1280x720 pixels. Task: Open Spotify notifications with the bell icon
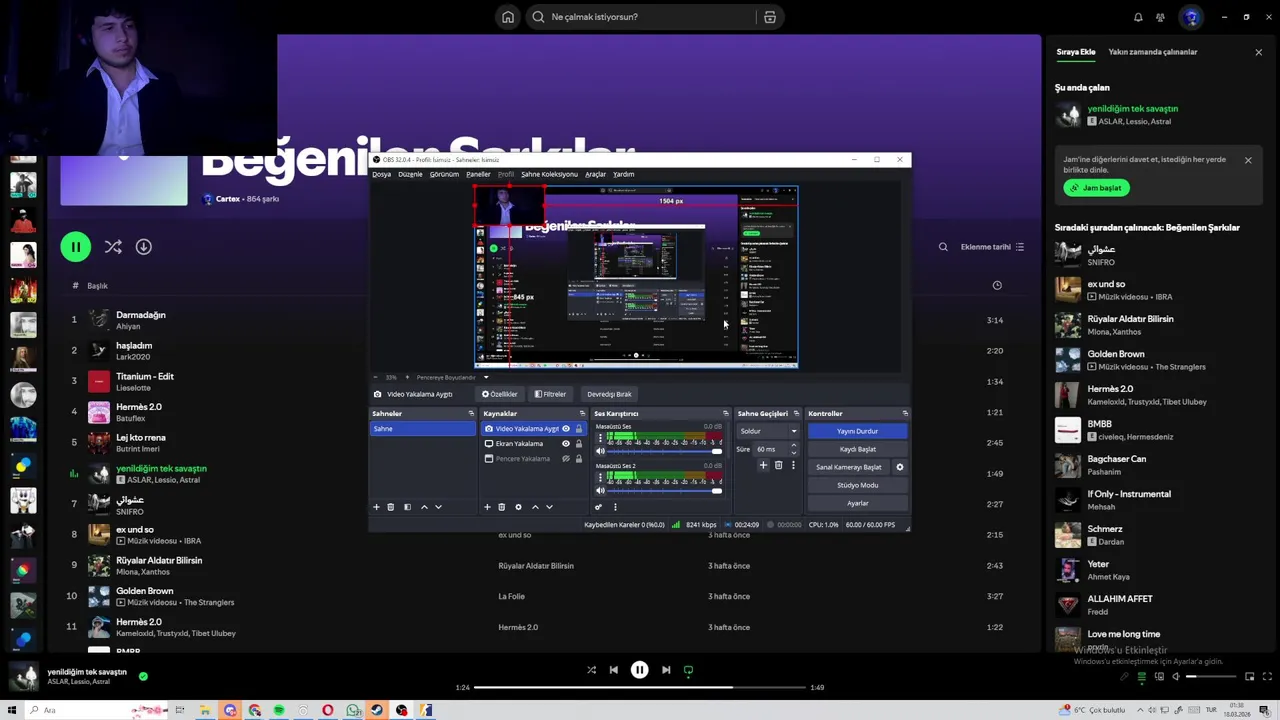pyautogui.click(x=1138, y=17)
